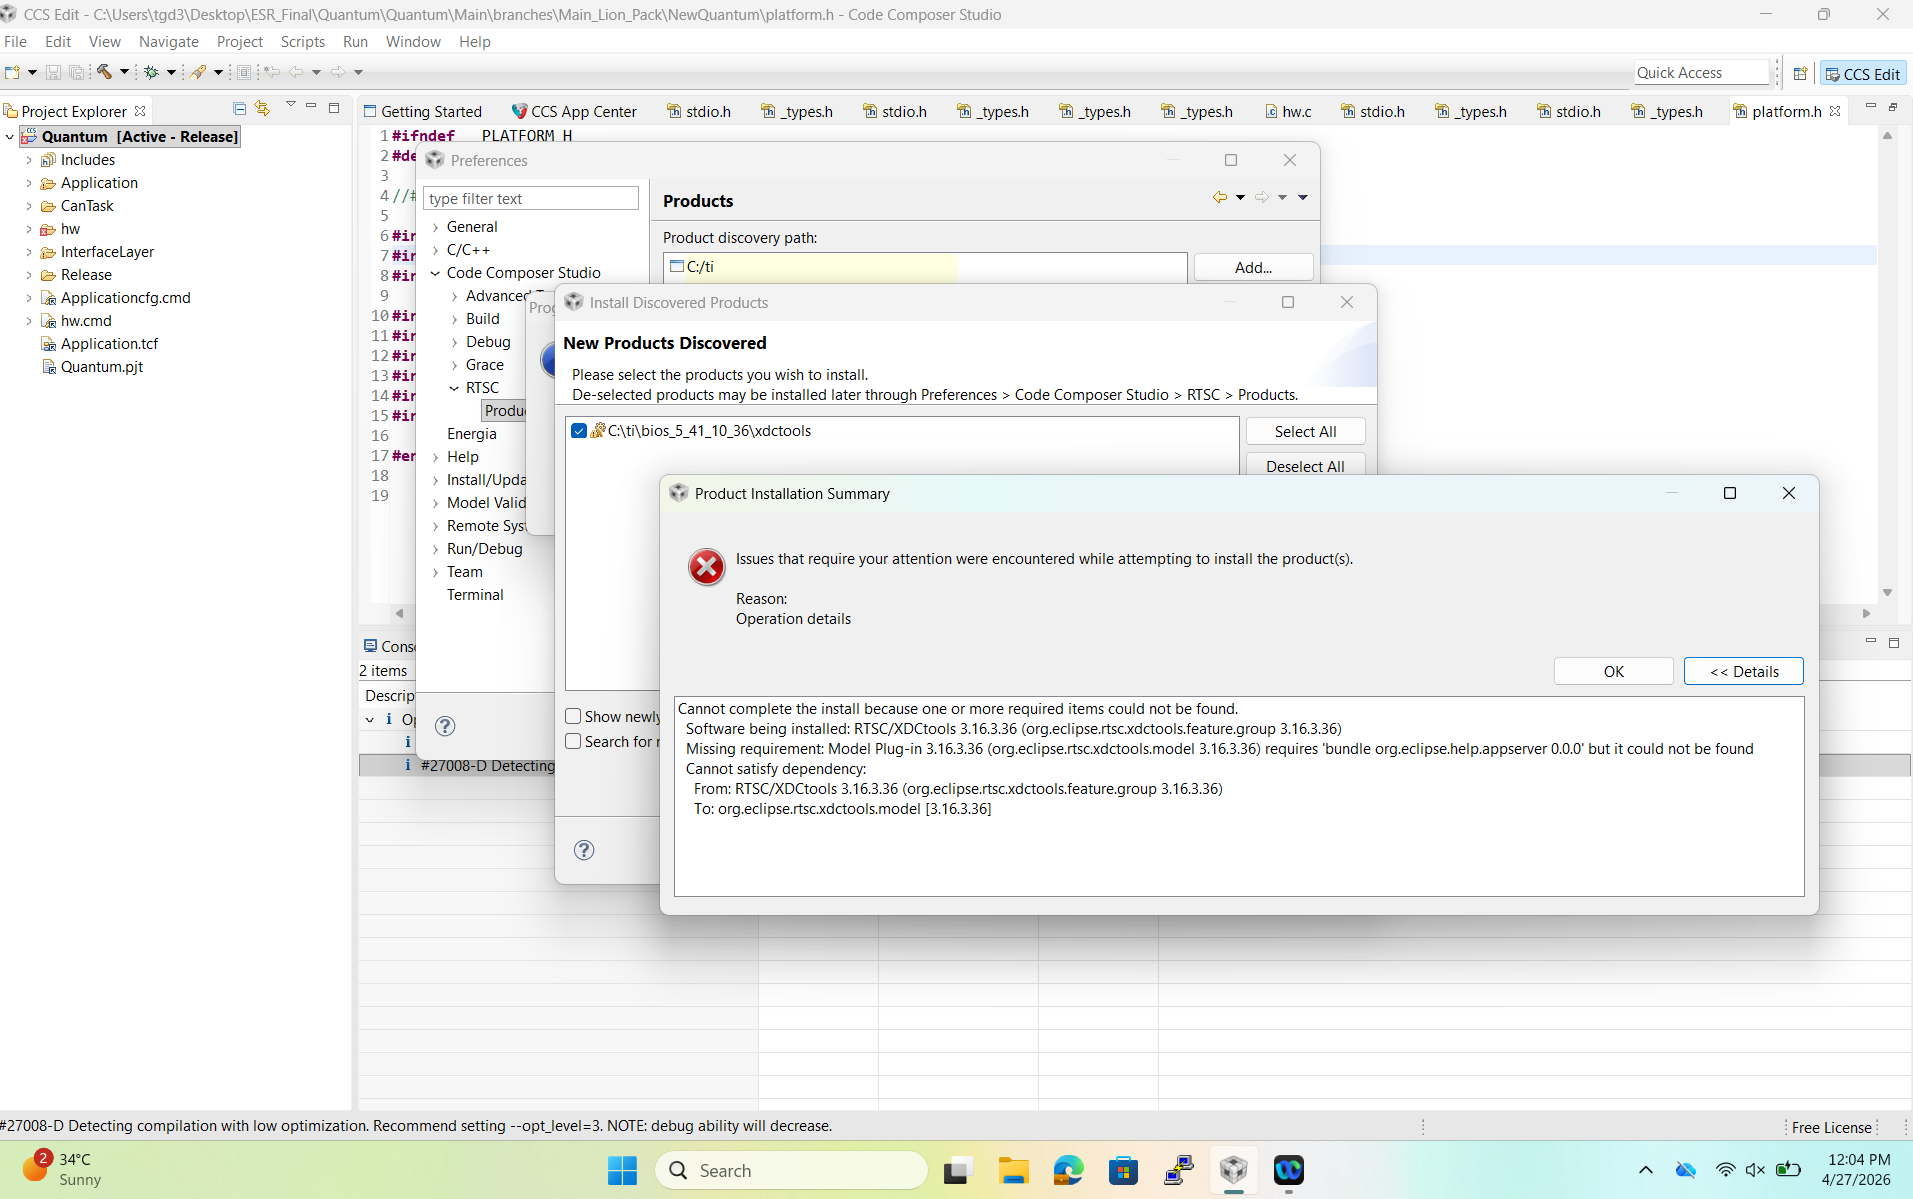Click the flashlight icon in the main toolbar
This screenshot has height=1199, width=1913.
(x=198, y=72)
